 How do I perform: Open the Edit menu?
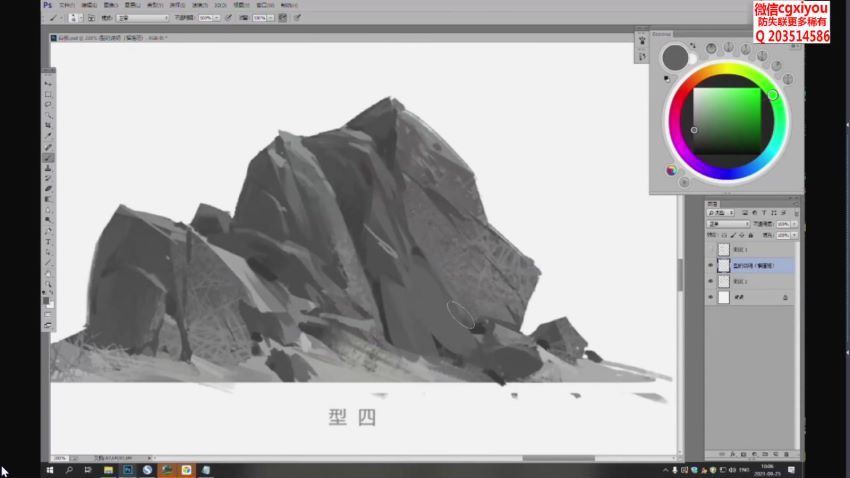click(87, 5)
